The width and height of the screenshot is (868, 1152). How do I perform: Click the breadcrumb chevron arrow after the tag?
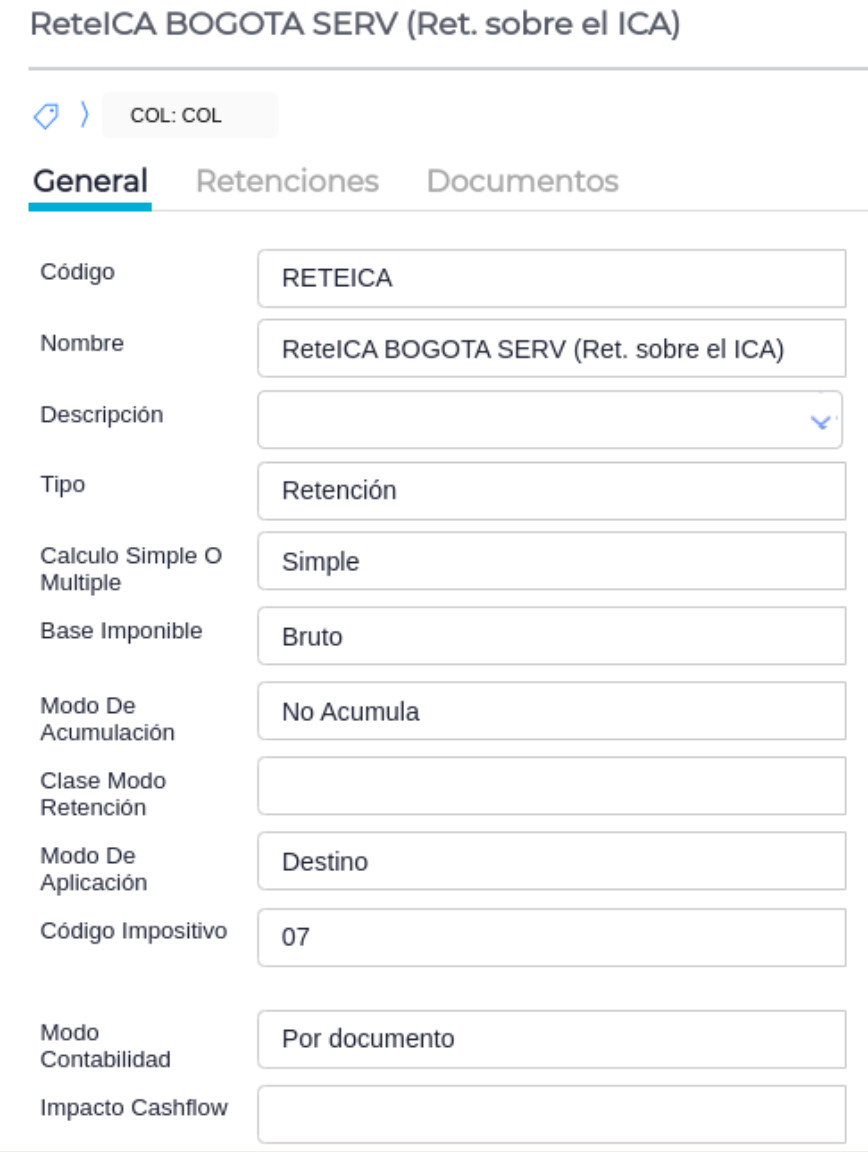84,116
